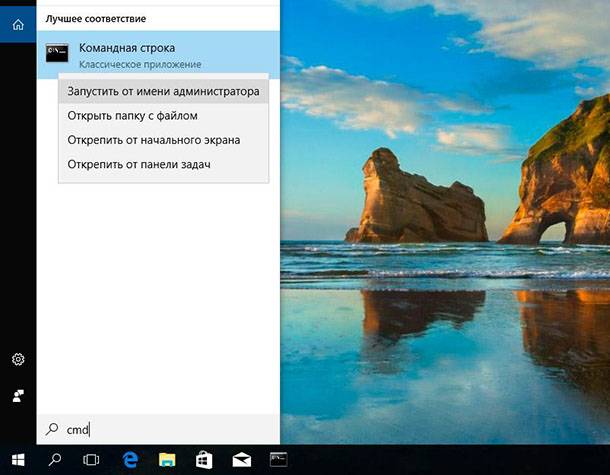This screenshot has width=610, height=475.
Task: Open Command Prompt pinned on the taskbar
Action: [279, 459]
